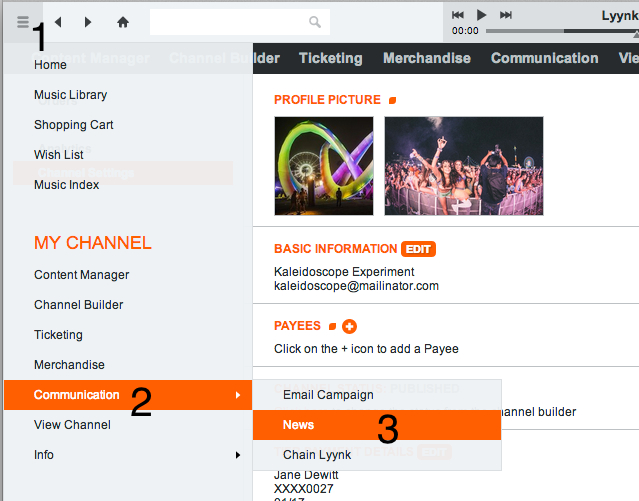
Task: Open Channel Builder under My Channel
Action: click(x=79, y=305)
